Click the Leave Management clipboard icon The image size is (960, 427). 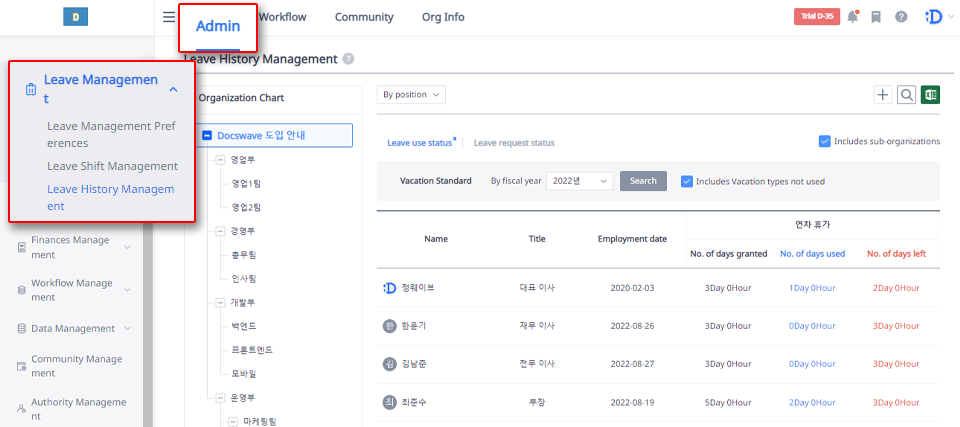point(31,89)
